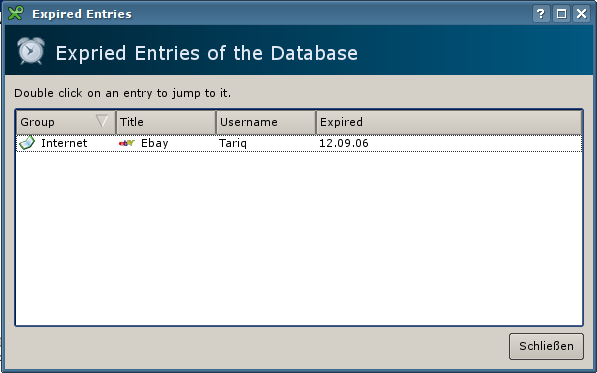Click the alarm clock icon in header
This screenshot has width=597, height=373.
tap(31, 51)
